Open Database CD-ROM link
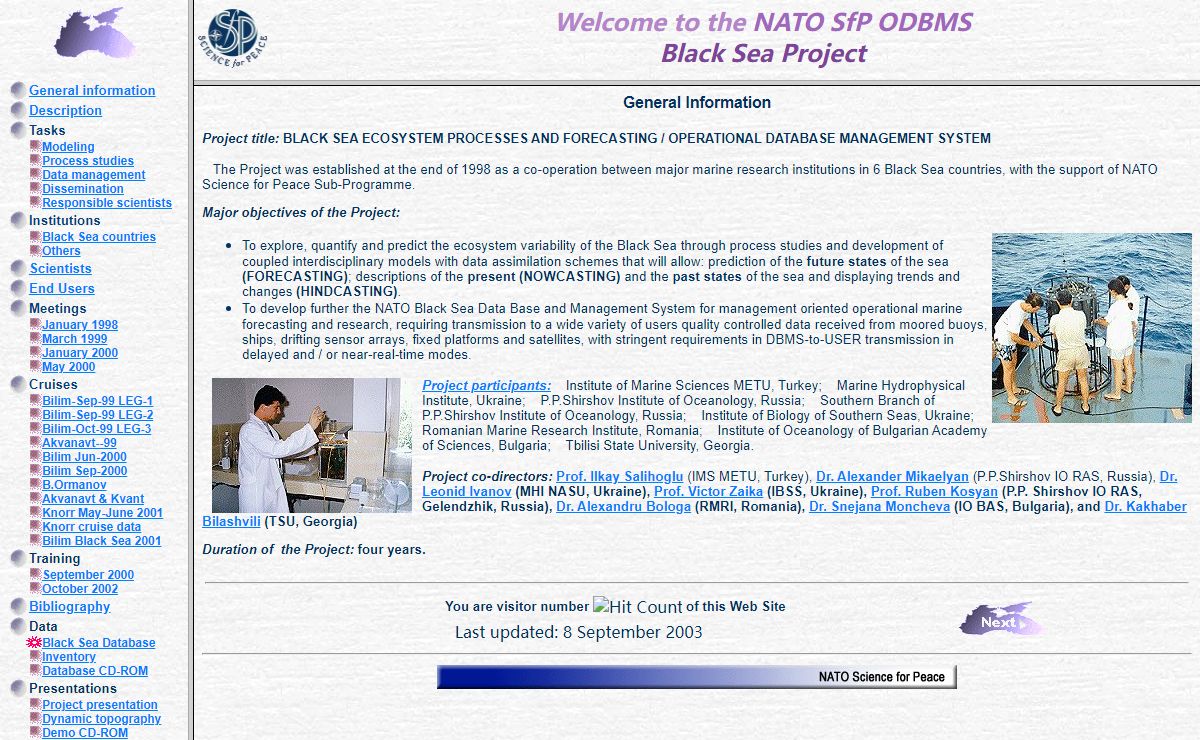 (95, 671)
